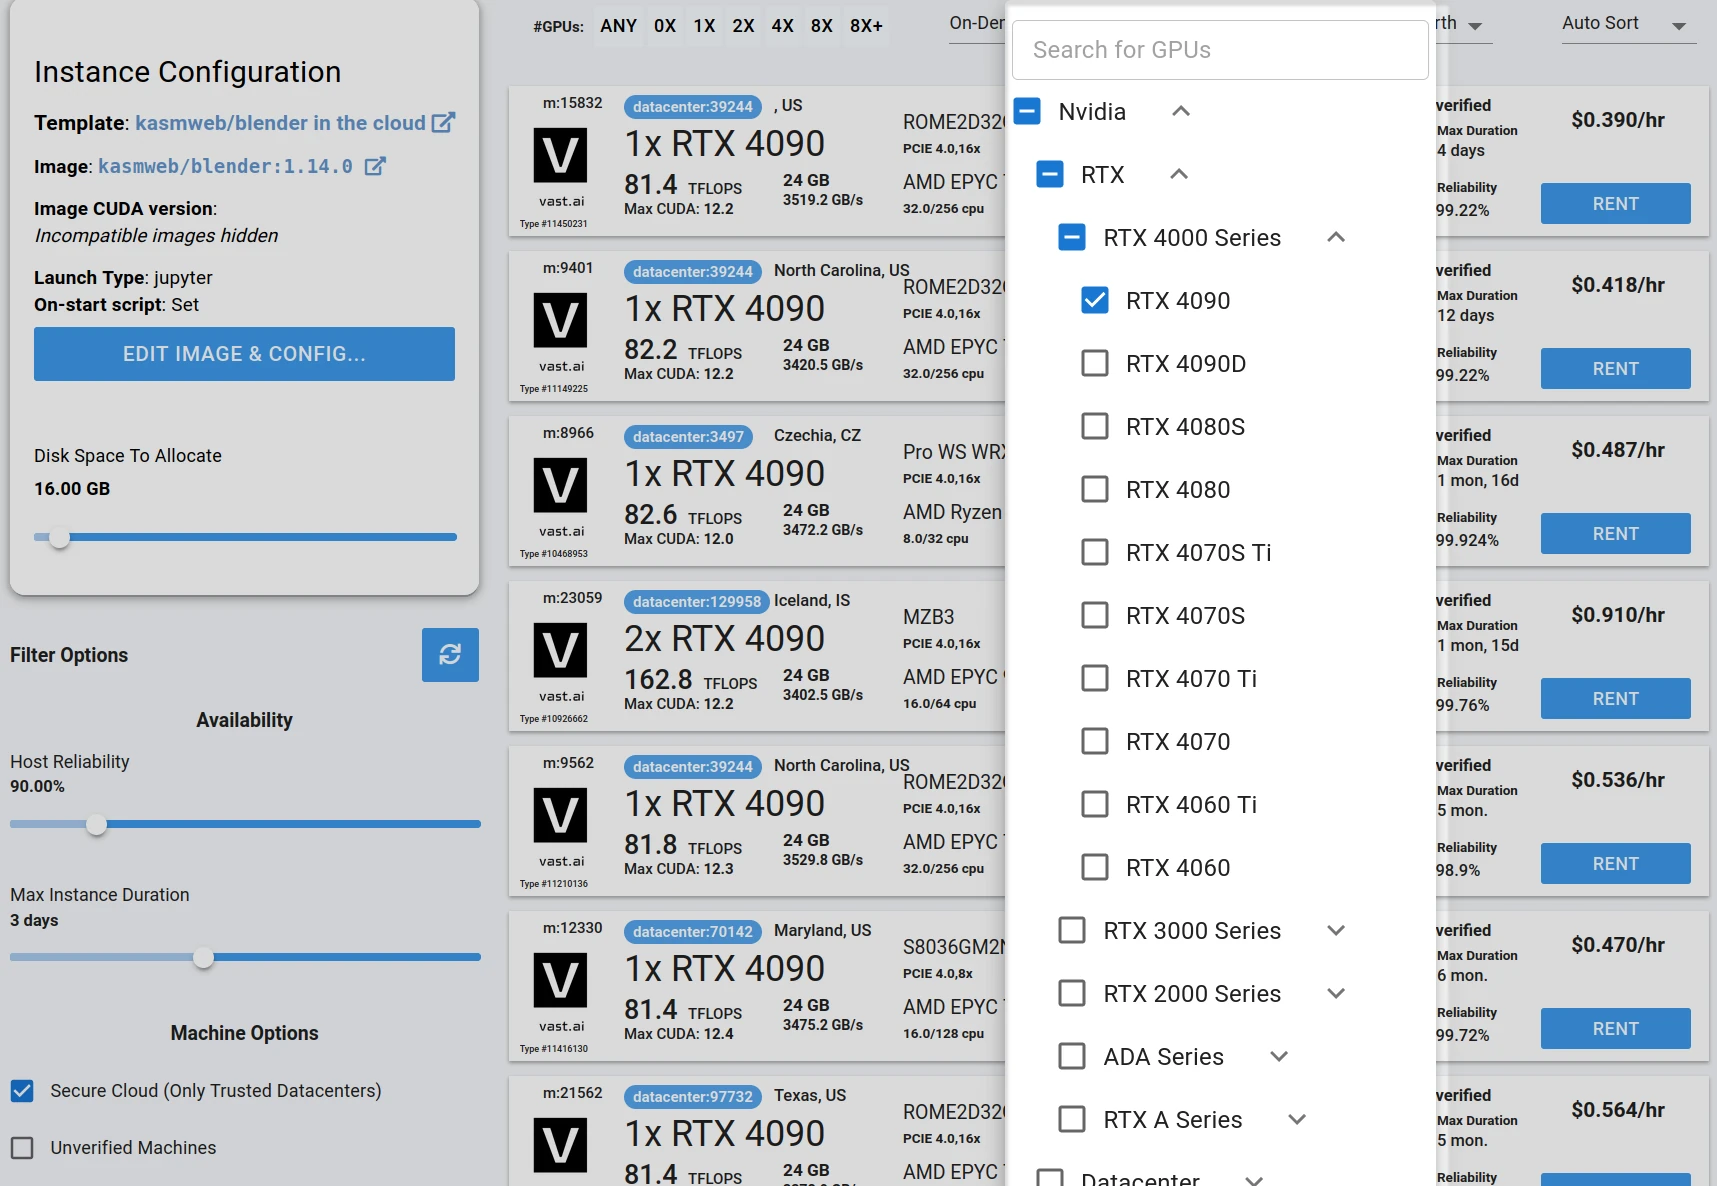Screen dimensions: 1717x1186
Task: Check the RTX 4060 checkbox
Action: [x=1095, y=867]
